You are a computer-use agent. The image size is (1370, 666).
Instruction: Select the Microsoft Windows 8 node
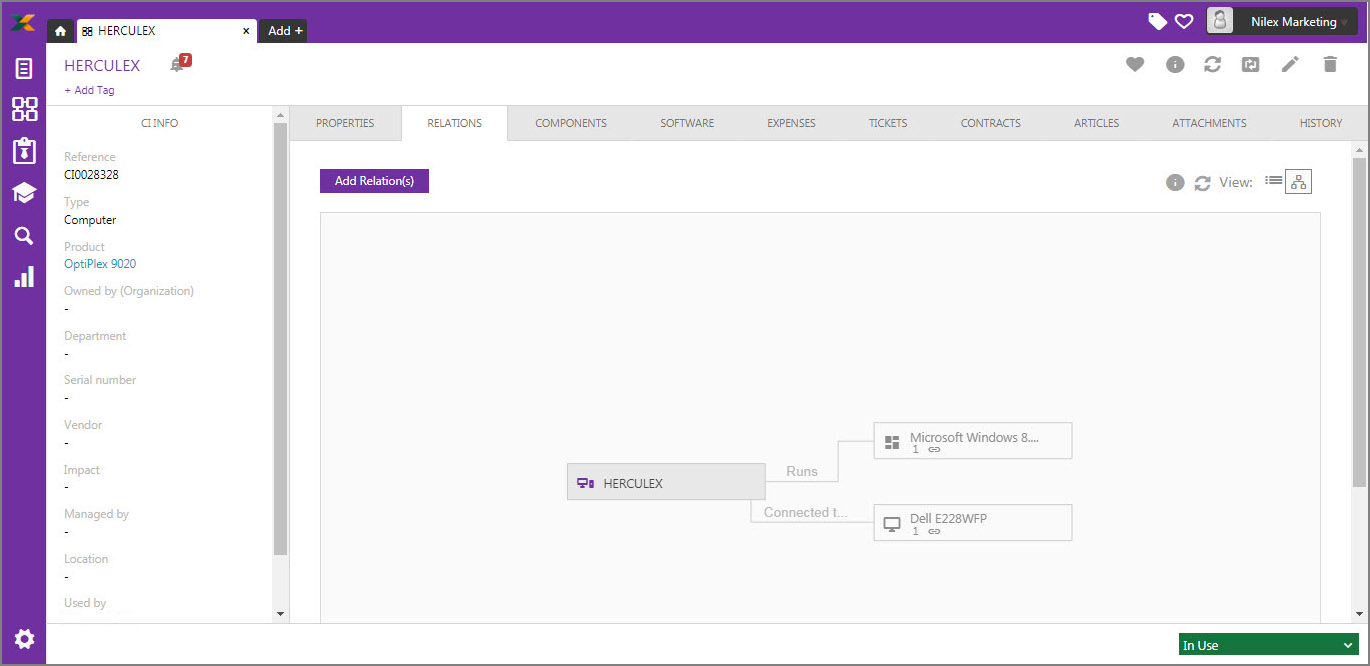pos(973,440)
